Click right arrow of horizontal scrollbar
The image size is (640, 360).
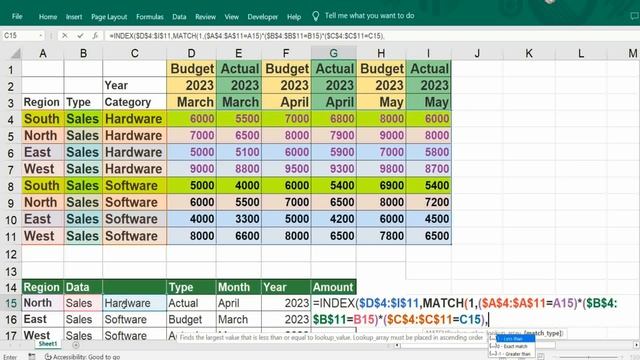pyautogui.click(x=636, y=345)
